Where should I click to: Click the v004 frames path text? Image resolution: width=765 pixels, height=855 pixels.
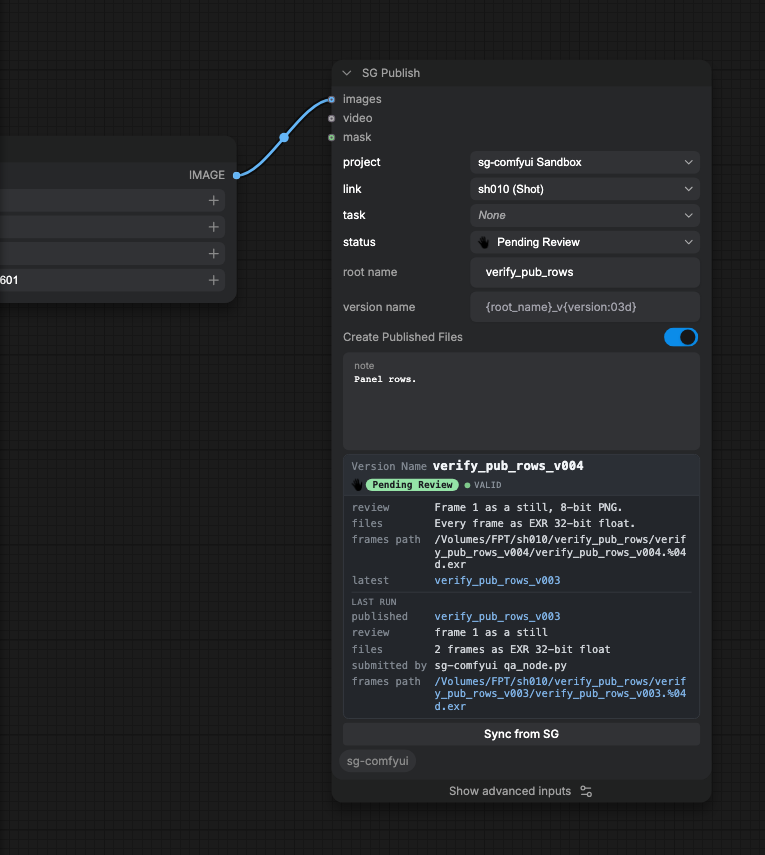point(560,552)
